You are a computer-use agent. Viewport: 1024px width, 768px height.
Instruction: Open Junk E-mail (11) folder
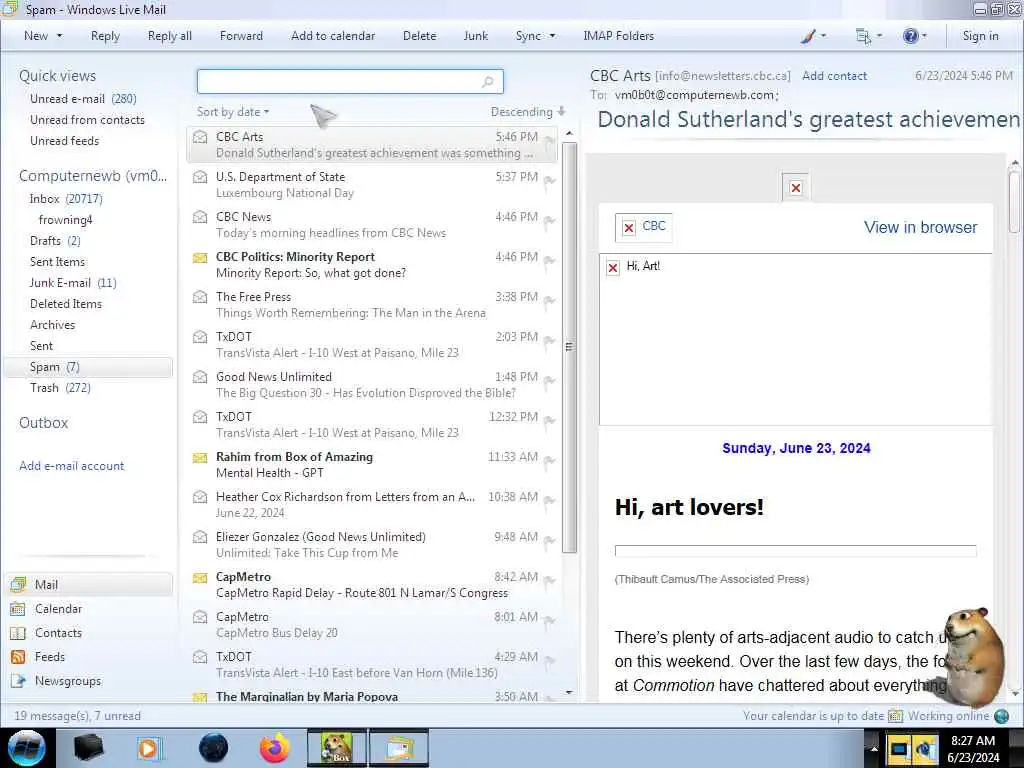pos(73,283)
